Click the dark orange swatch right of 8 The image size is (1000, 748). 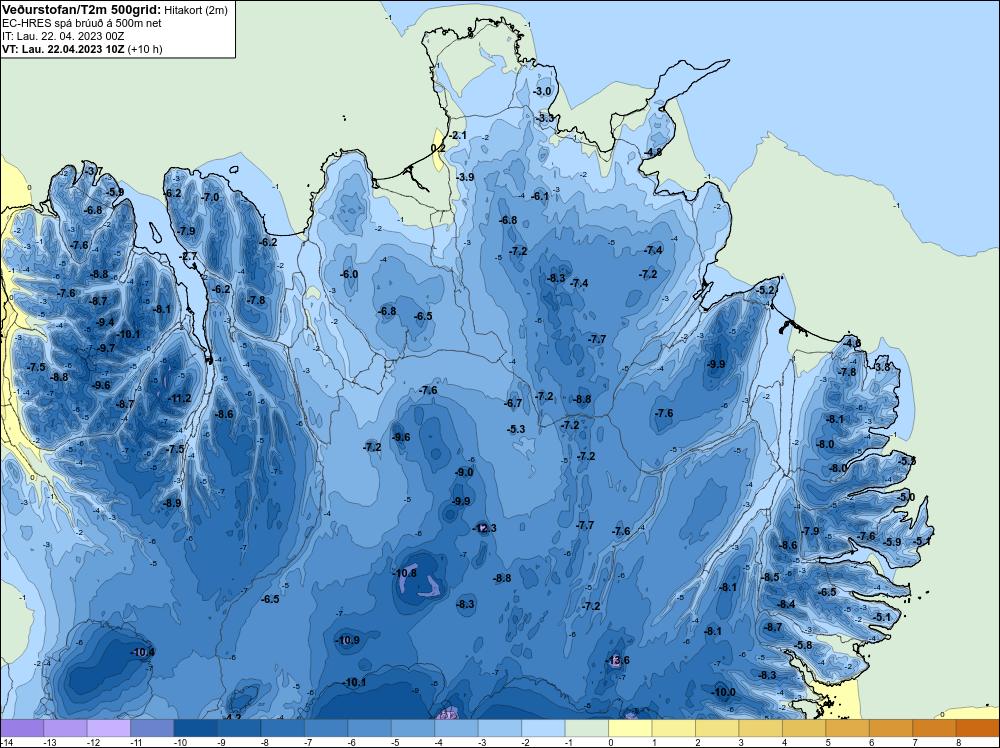pos(977,728)
